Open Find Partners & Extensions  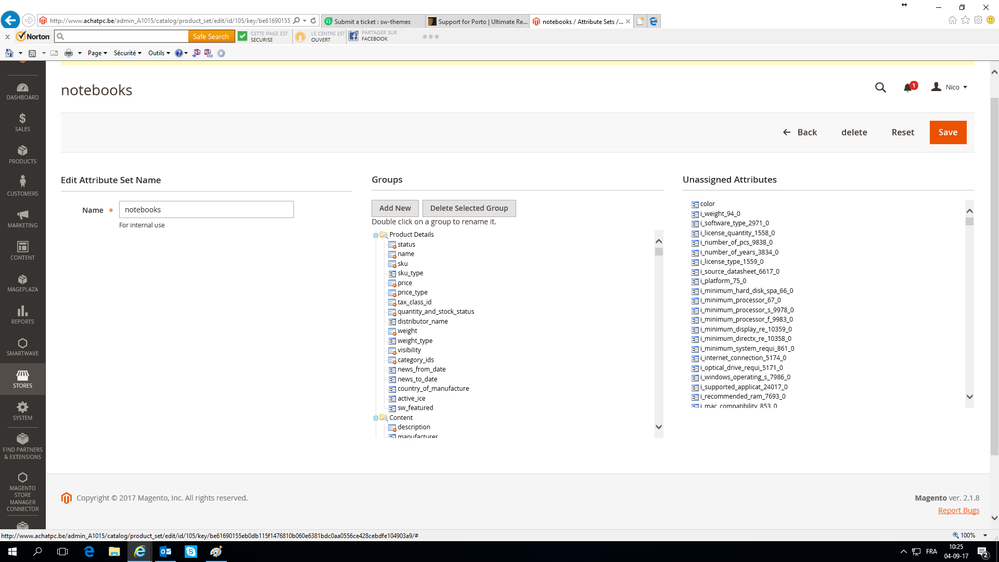[22, 445]
